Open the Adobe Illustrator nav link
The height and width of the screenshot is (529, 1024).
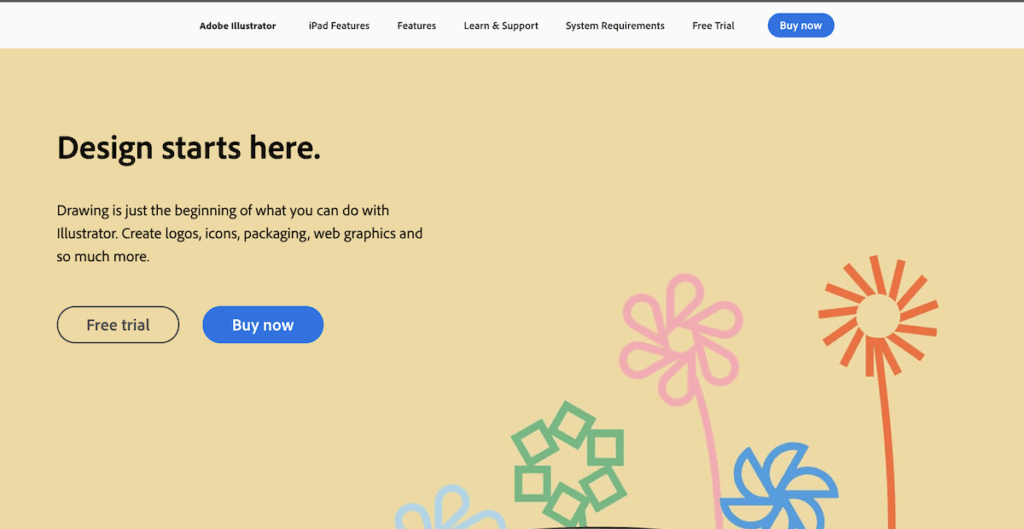(238, 26)
